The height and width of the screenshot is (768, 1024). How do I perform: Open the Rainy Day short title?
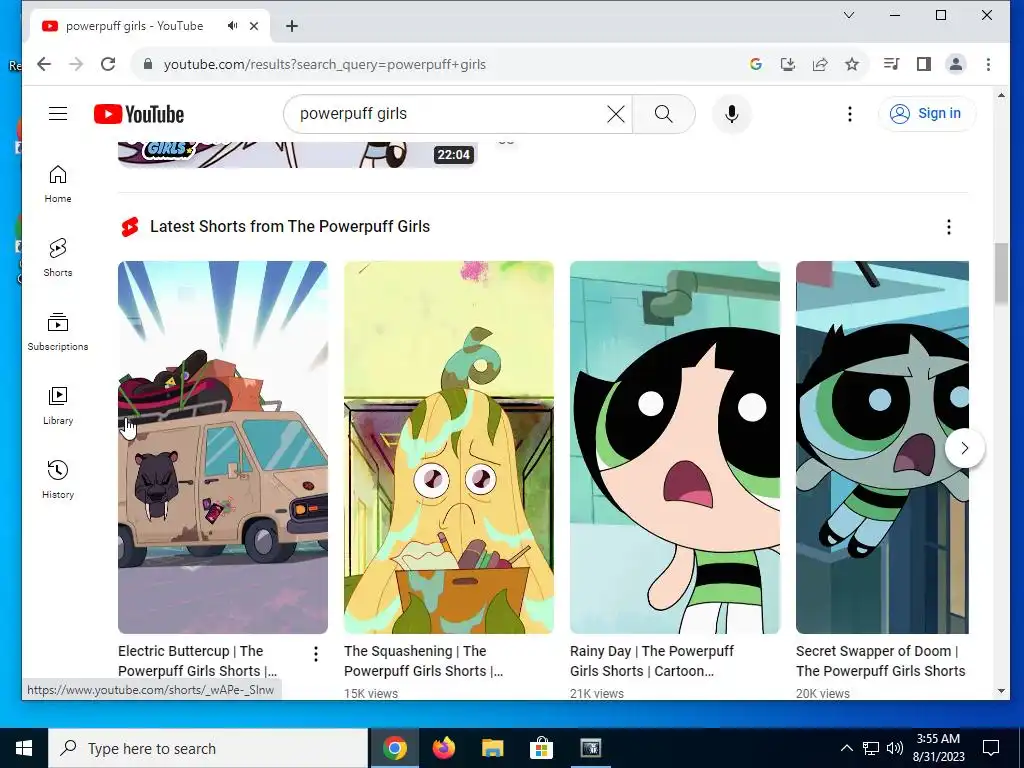point(652,661)
